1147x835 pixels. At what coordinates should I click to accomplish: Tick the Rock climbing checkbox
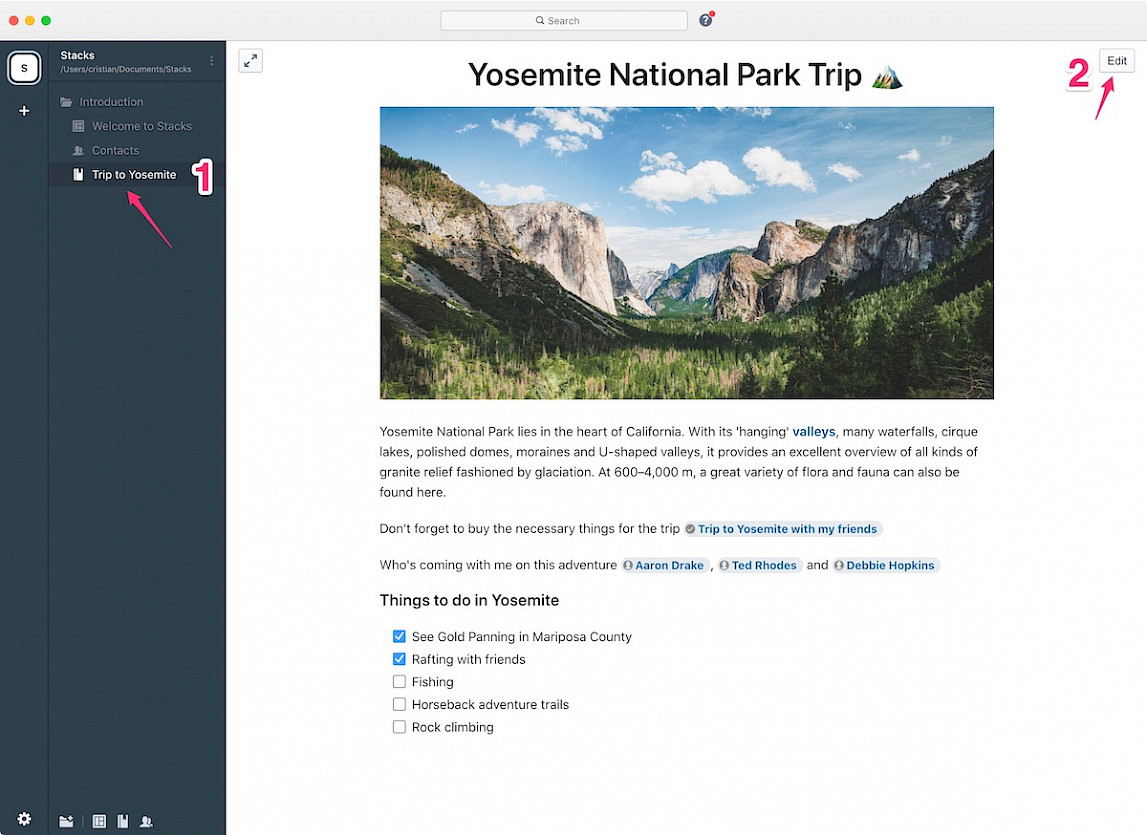pyautogui.click(x=399, y=727)
